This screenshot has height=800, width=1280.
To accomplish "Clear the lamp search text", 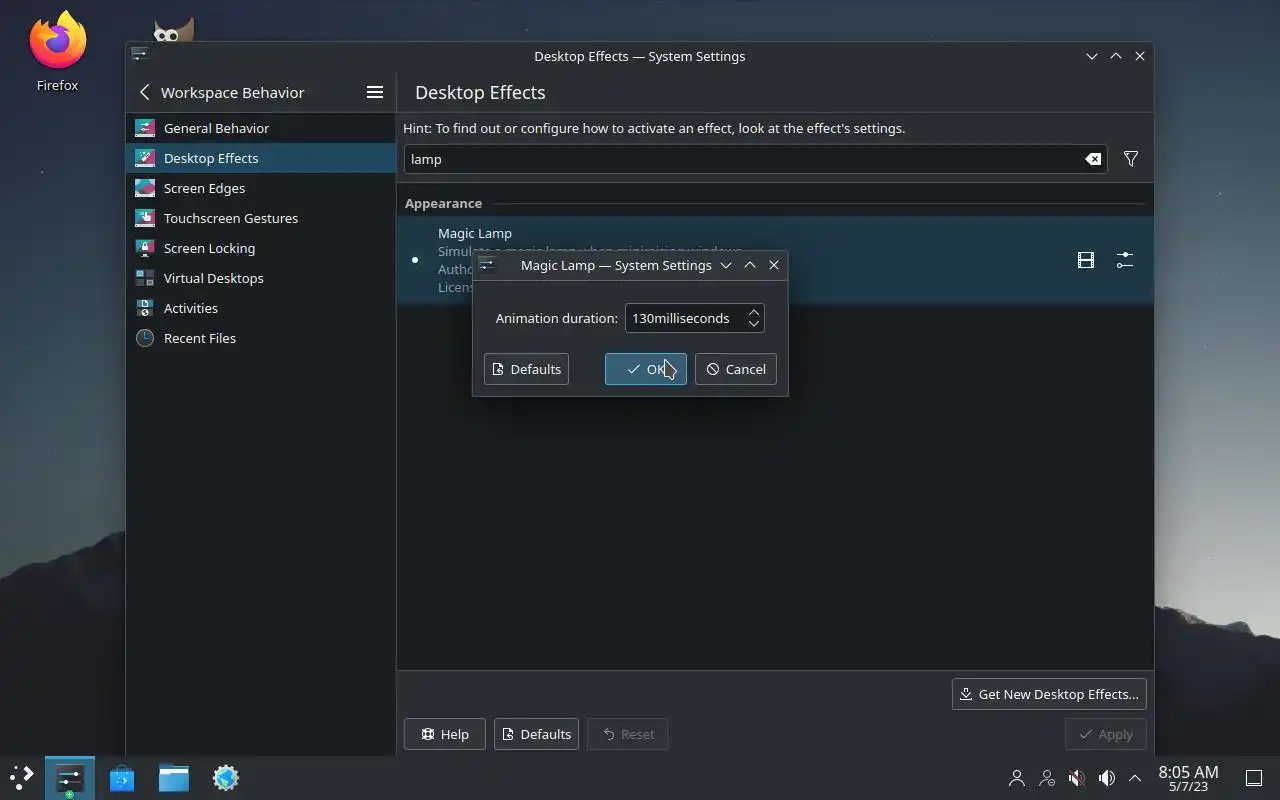I will (x=1093, y=159).
